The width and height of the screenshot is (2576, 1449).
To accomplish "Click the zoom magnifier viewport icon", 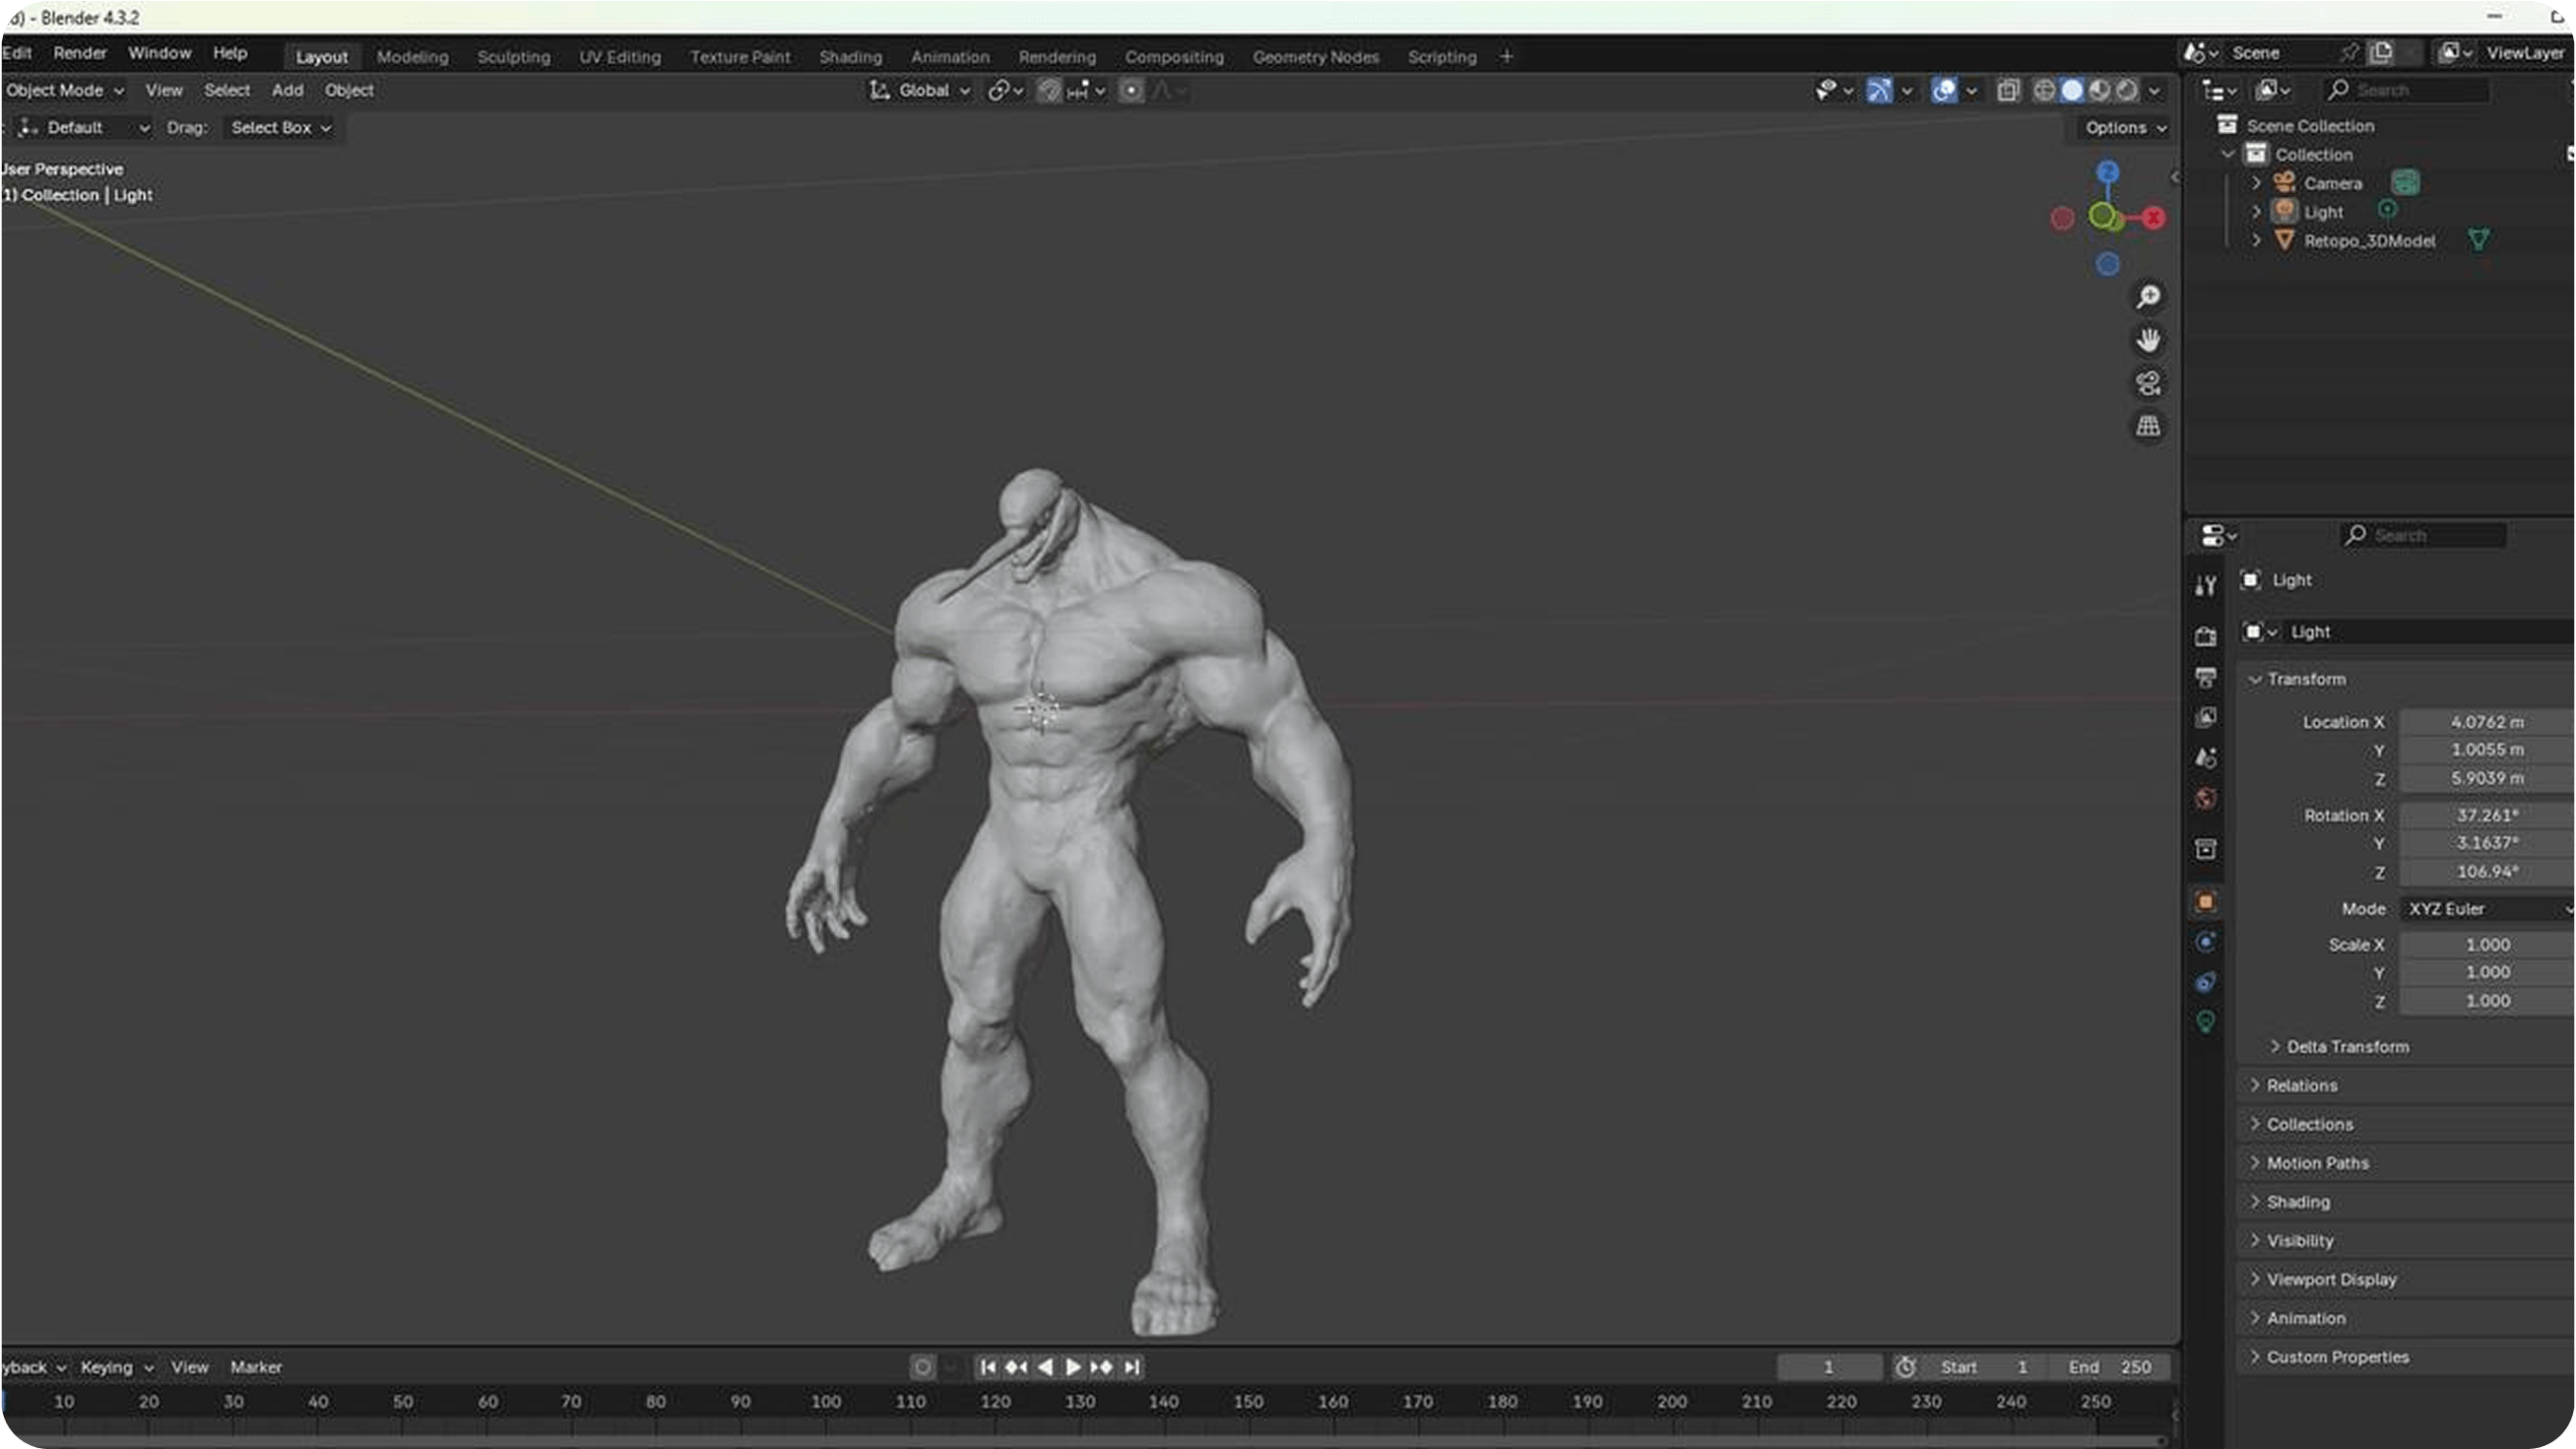I will click(2148, 297).
